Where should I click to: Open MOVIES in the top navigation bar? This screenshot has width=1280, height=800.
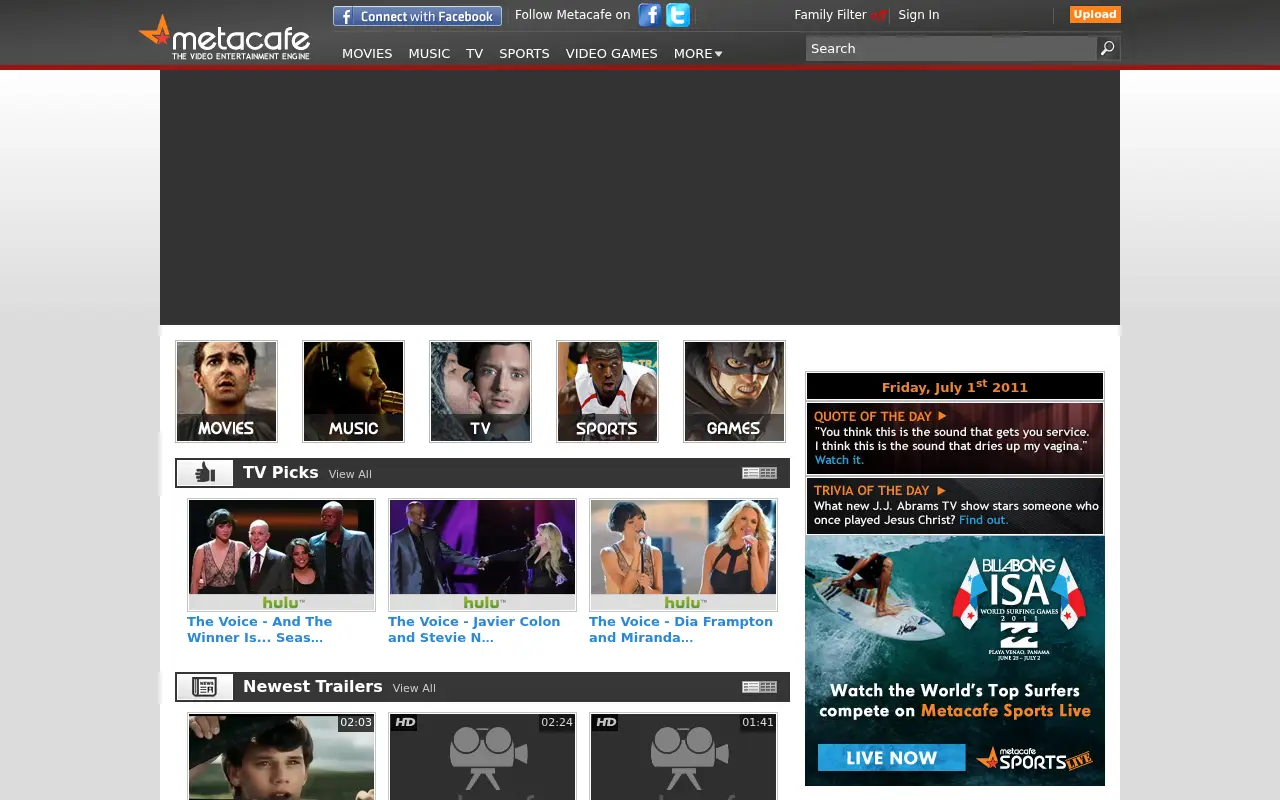click(x=367, y=53)
